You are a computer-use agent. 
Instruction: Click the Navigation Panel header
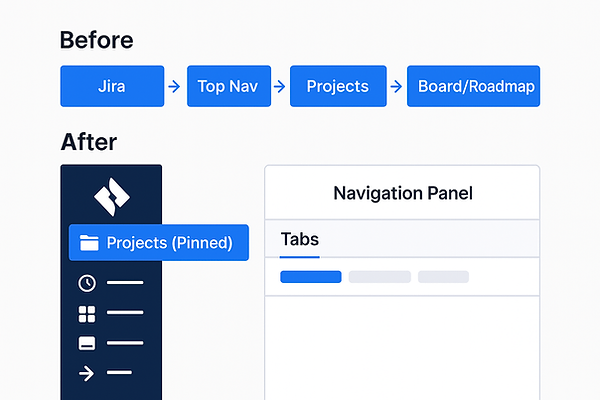tap(403, 193)
